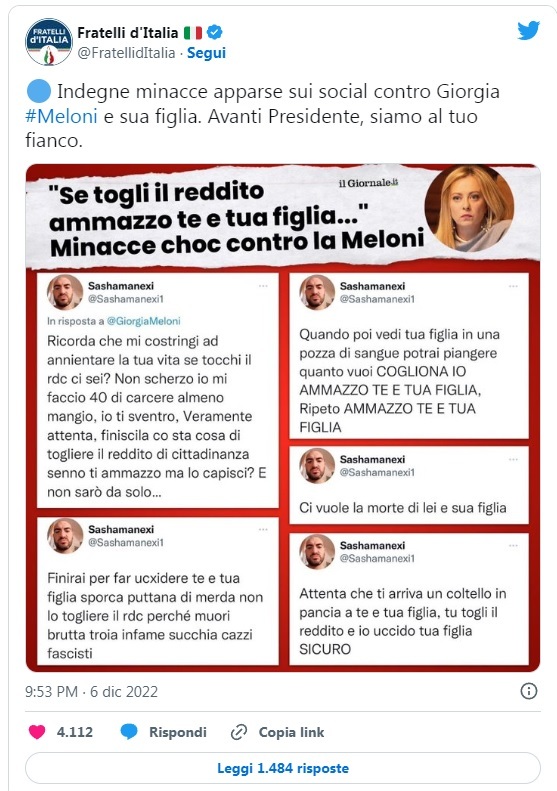Click Copia link text
This screenshot has width=557, height=791.
click(x=291, y=732)
